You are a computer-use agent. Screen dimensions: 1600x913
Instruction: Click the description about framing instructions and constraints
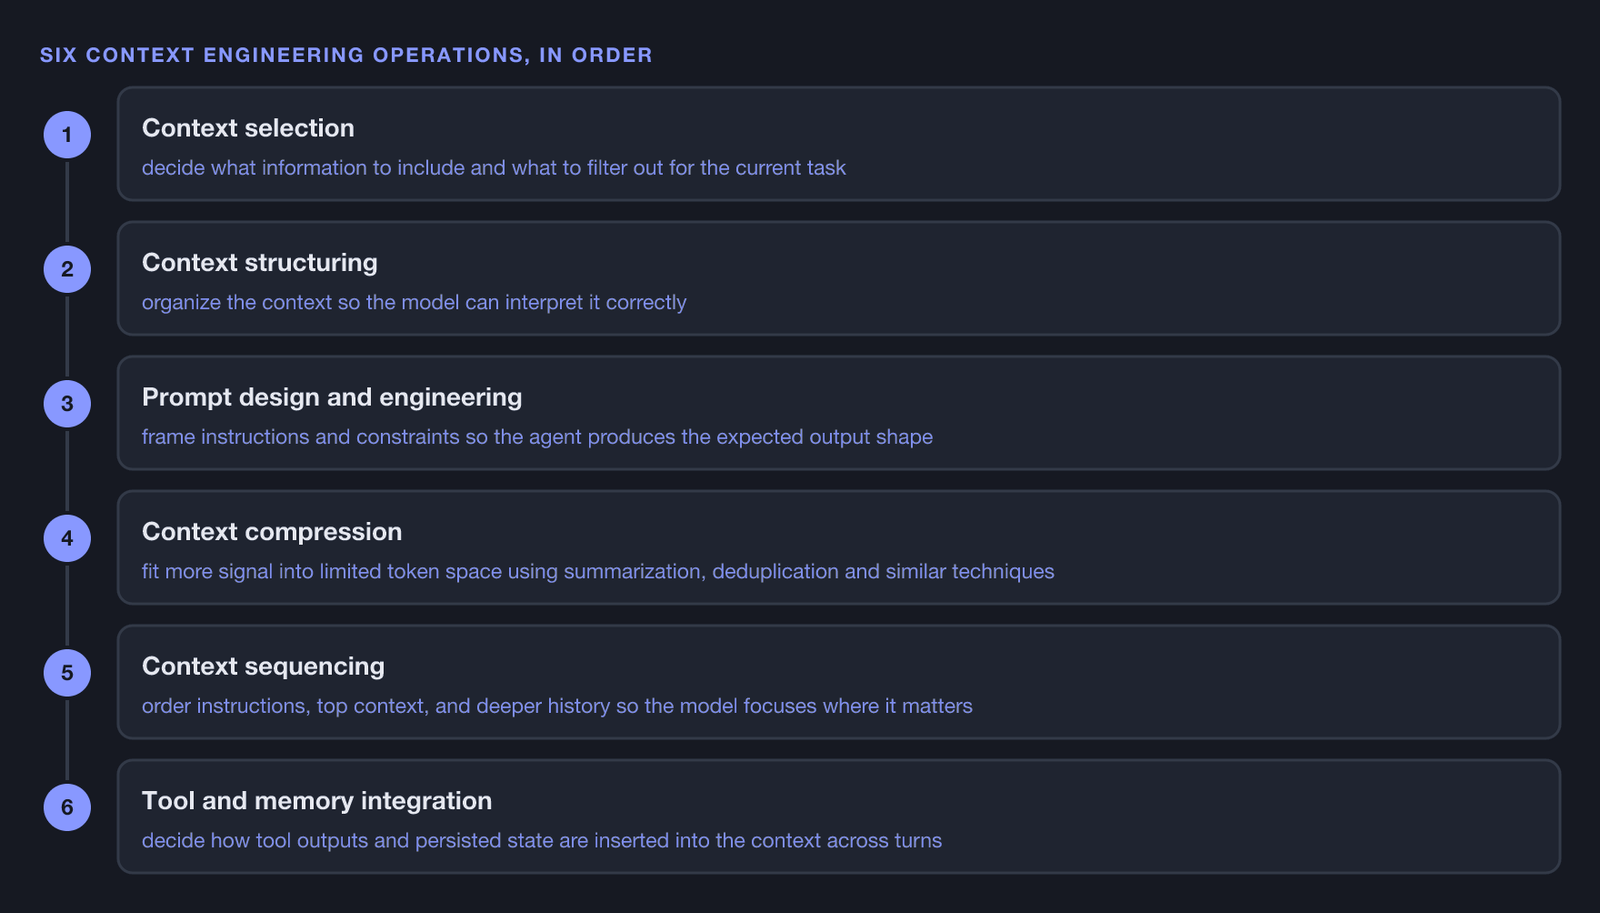[x=537, y=437]
